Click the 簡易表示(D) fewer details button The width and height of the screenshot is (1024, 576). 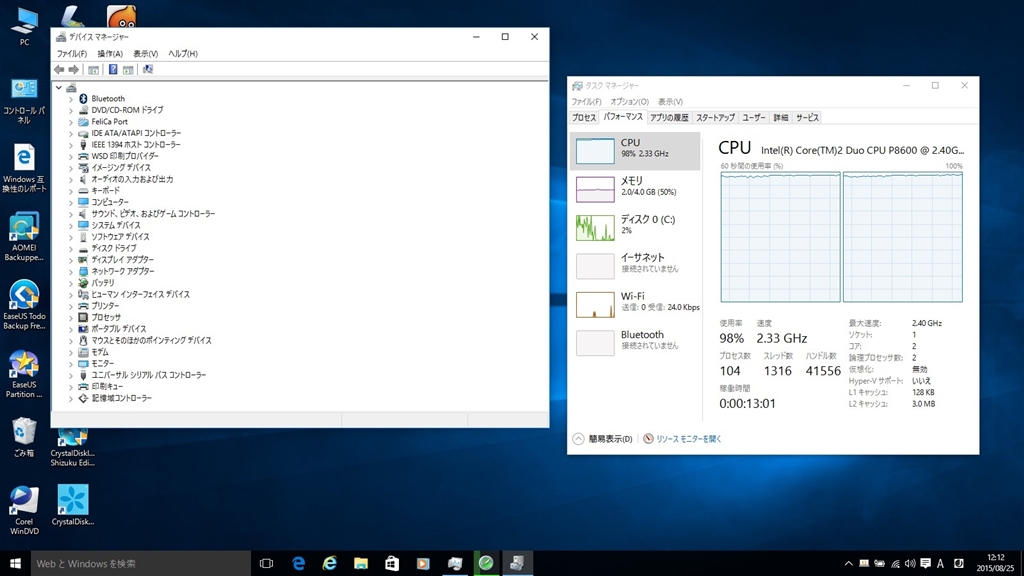coord(603,439)
